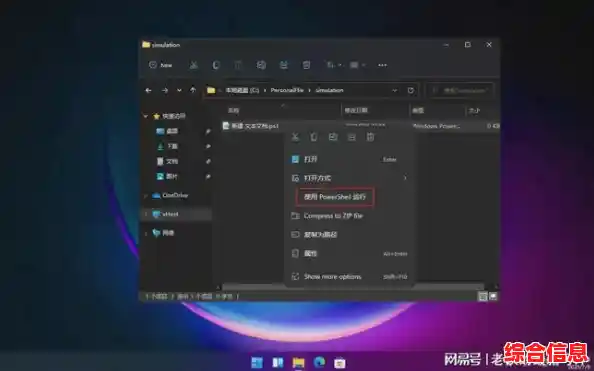Sort by the 类型 column header
This screenshot has width=594, height=371.
point(418,110)
